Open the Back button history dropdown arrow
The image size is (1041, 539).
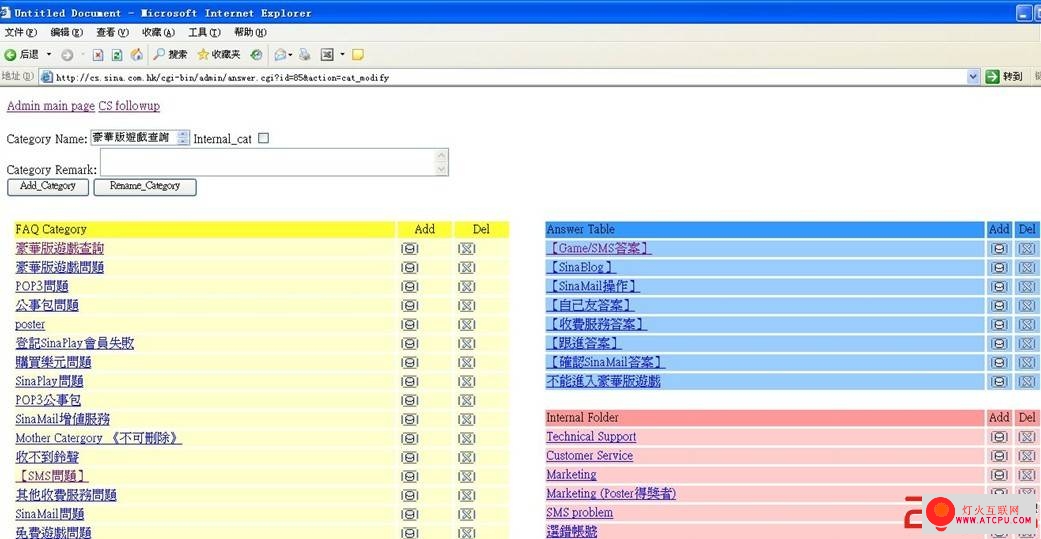click(48, 54)
